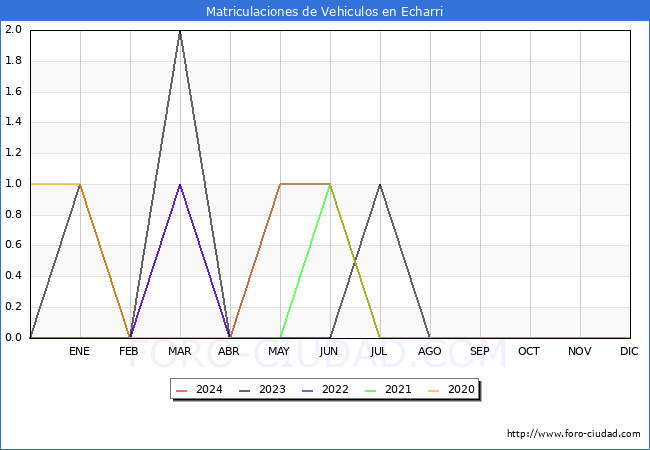The width and height of the screenshot is (650, 450).
Task: Click the SEP month axis label
Action: click(480, 351)
